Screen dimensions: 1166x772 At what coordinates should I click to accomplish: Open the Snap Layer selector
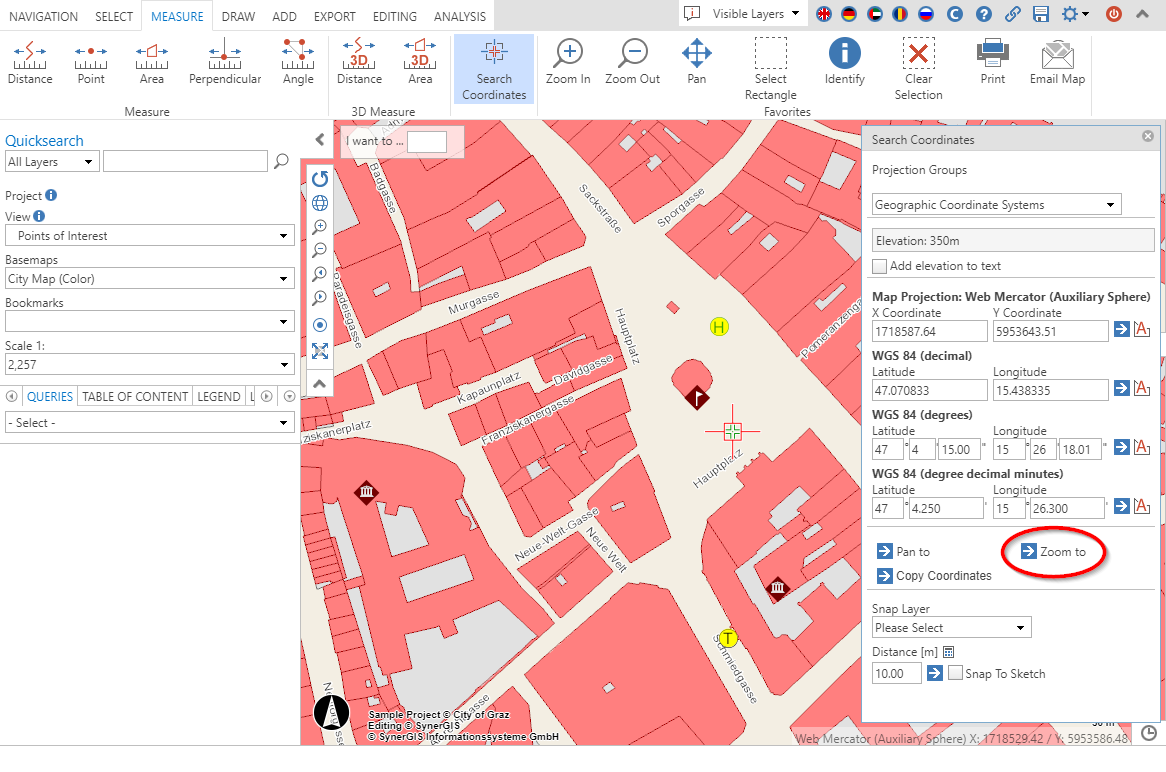tap(950, 627)
